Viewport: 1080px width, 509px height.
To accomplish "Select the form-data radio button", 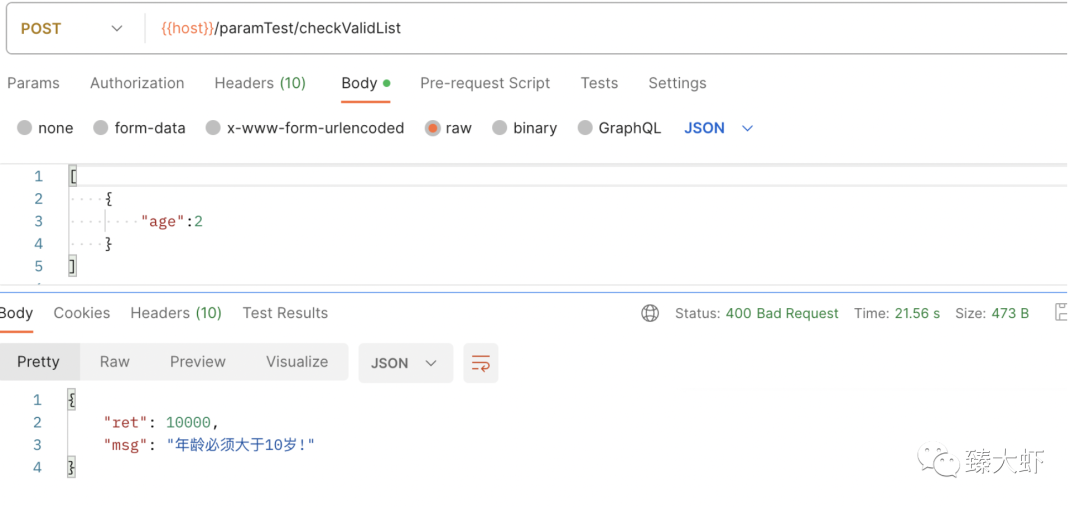I will pyautogui.click(x=101, y=128).
